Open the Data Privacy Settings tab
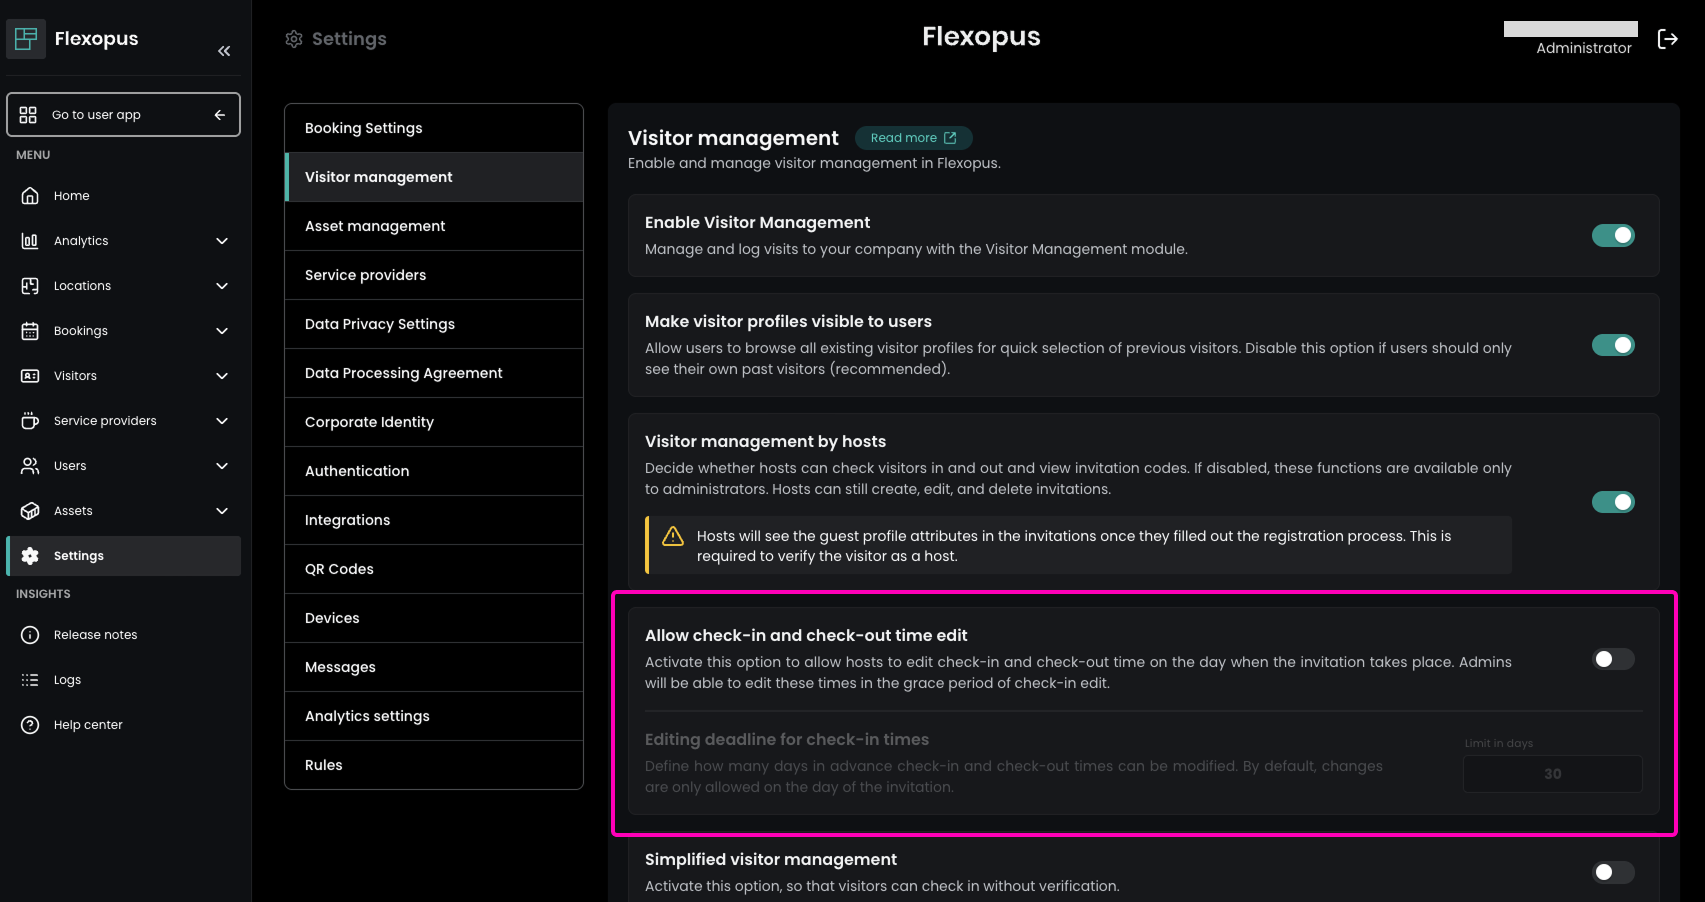 tap(380, 324)
